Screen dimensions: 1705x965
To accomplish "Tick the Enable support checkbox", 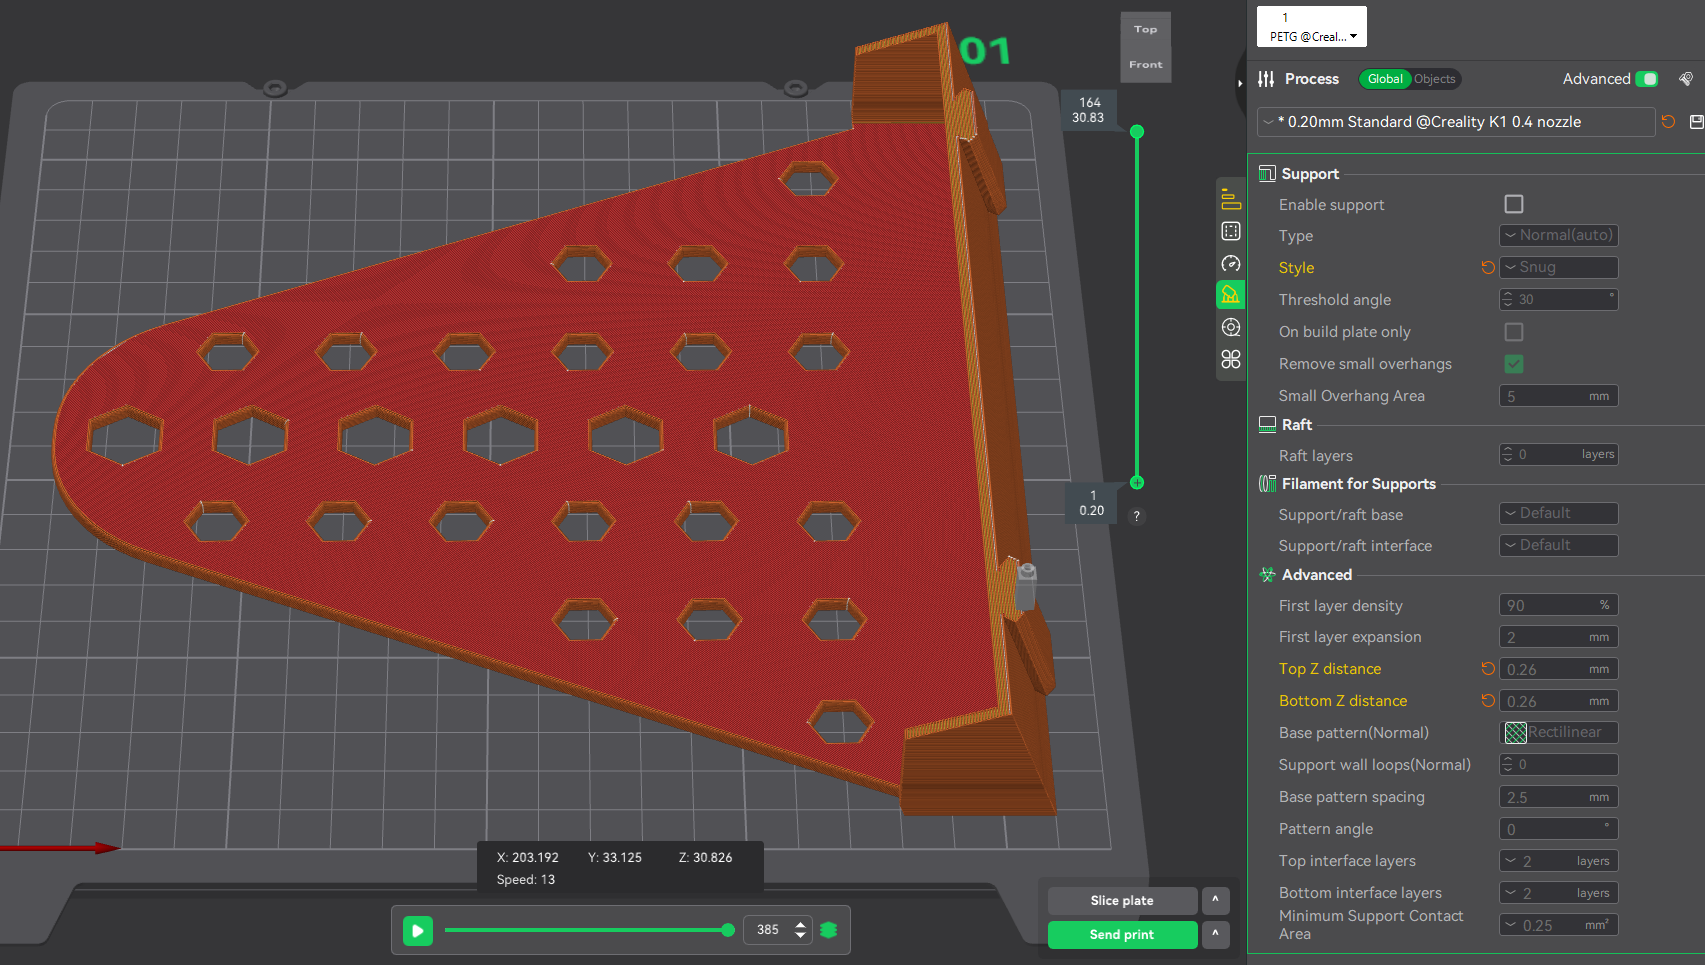I will pyautogui.click(x=1514, y=204).
